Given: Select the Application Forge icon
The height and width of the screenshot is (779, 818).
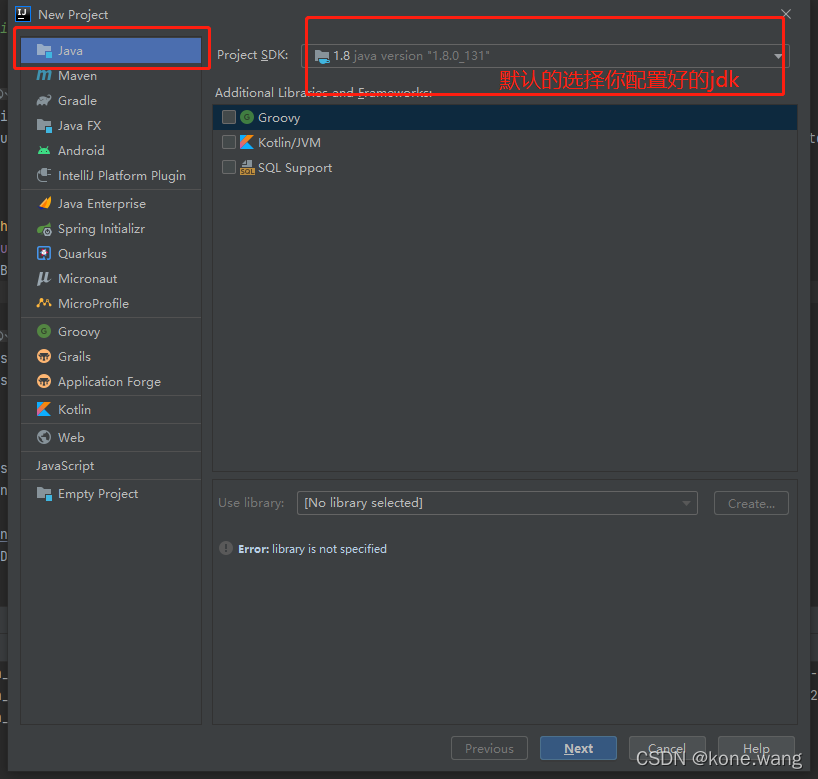Looking at the screenshot, I should 44,381.
